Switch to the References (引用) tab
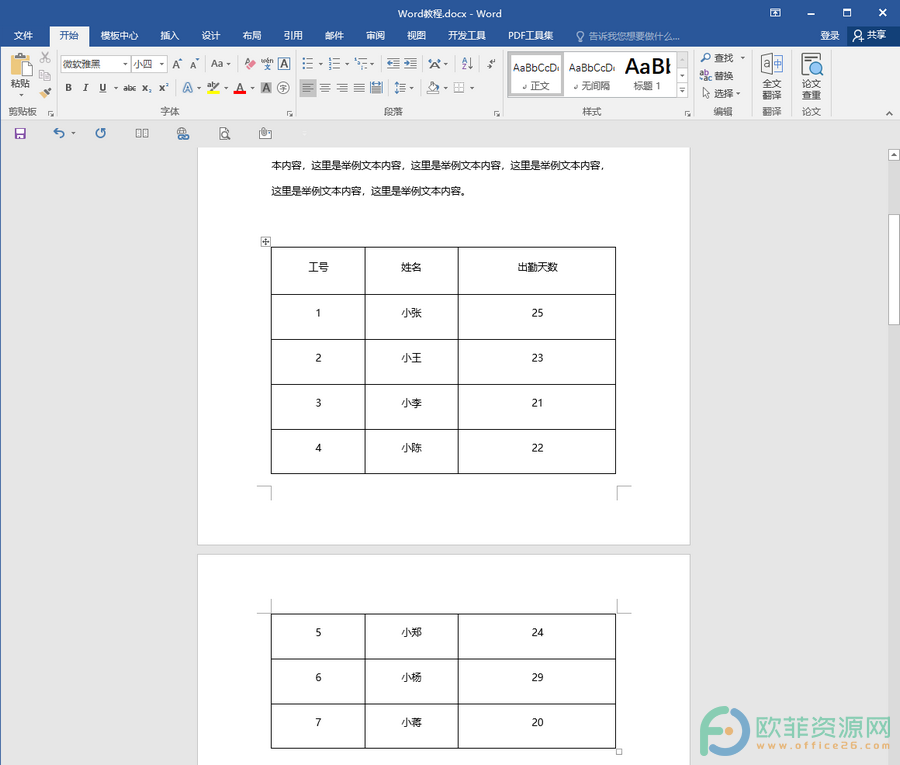Screen dimensions: 900x765 293,36
